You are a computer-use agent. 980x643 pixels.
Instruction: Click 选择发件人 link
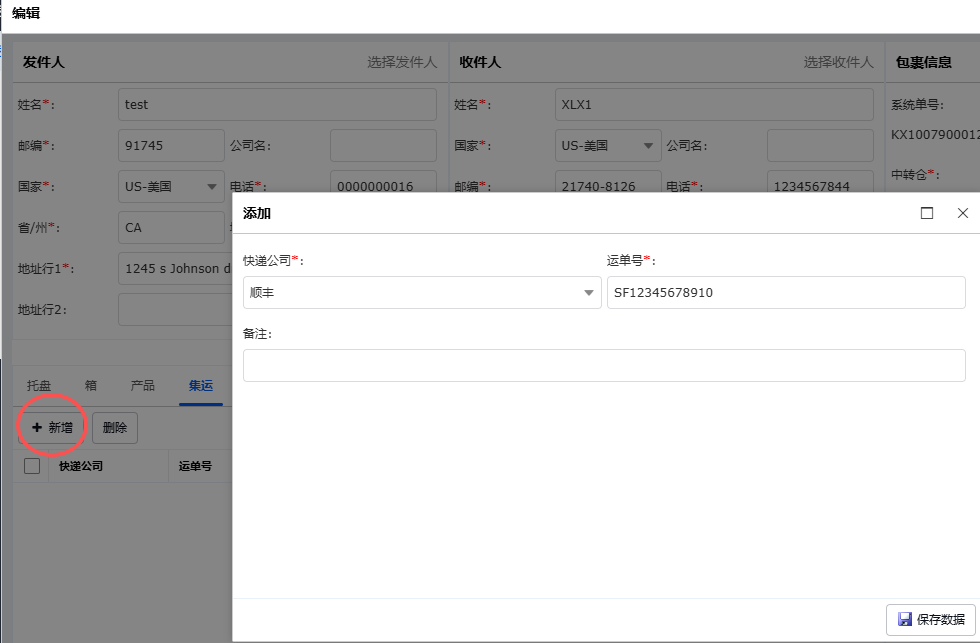click(x=402, y=62)
